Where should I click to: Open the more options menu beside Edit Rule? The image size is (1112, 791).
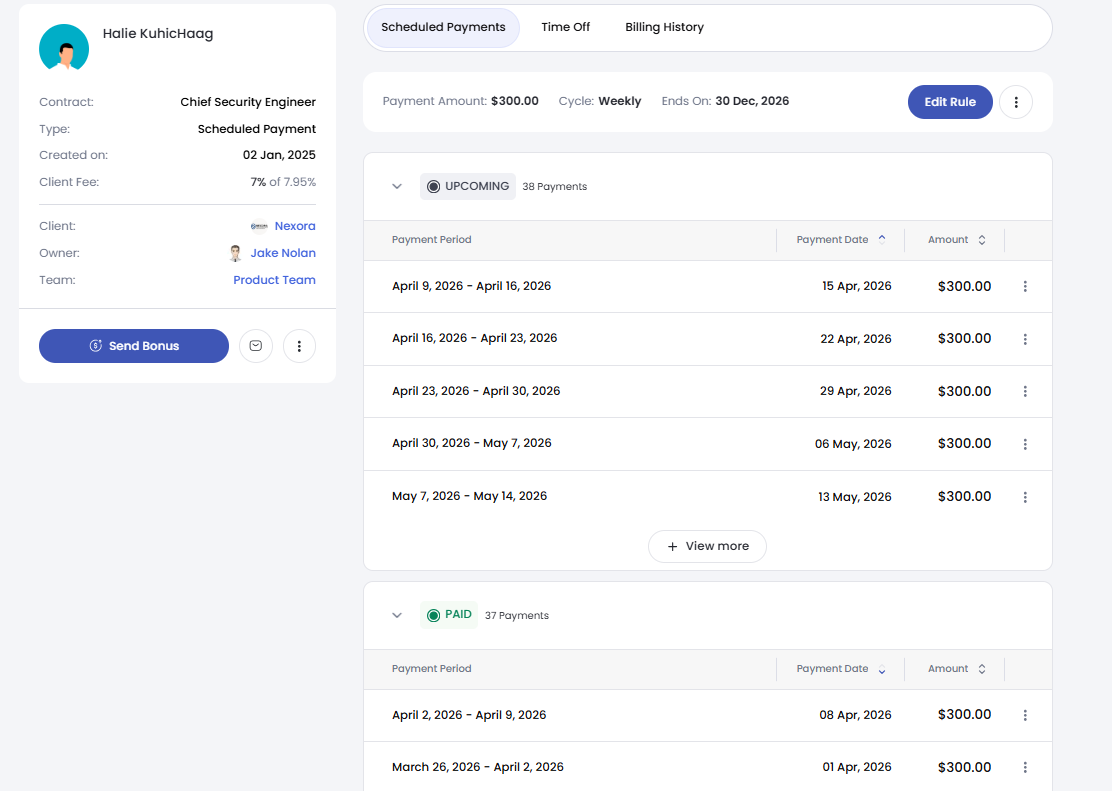click(x=1016, y=102)
